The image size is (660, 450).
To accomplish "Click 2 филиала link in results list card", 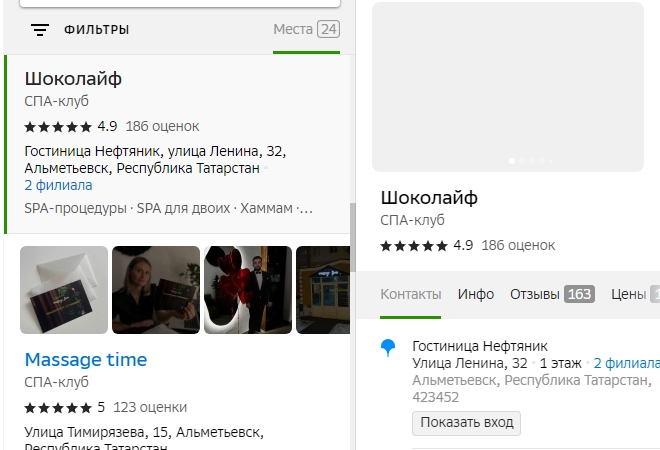I will [x=58, y=185].
